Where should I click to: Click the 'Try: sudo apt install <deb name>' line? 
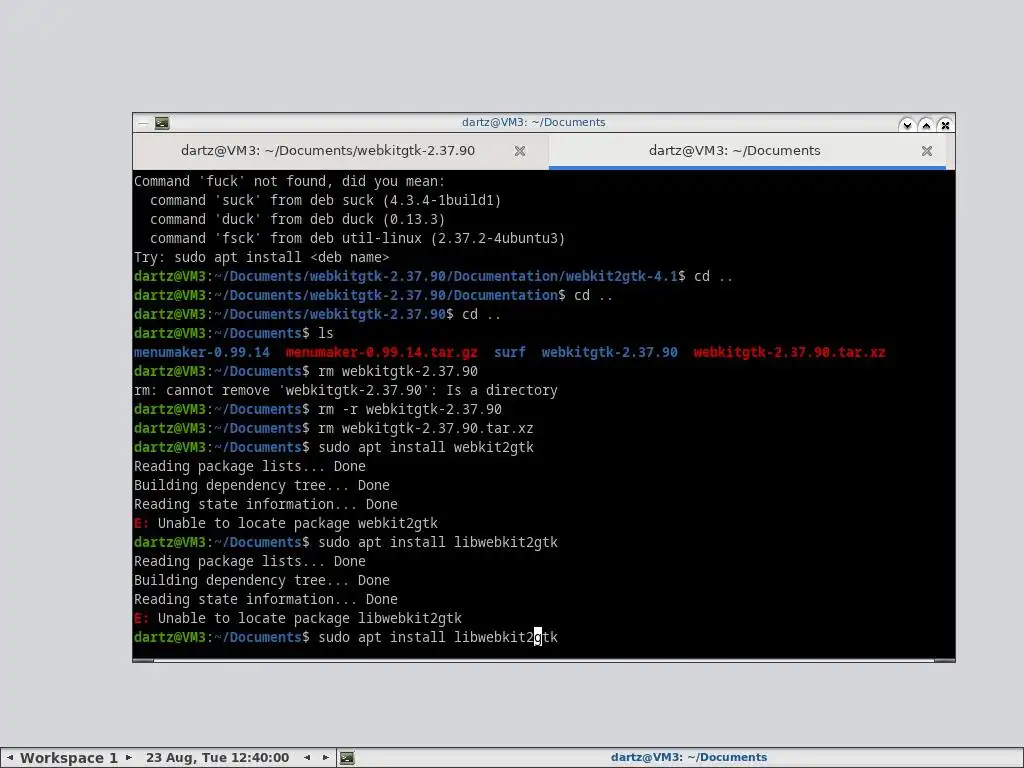[261, 257]
